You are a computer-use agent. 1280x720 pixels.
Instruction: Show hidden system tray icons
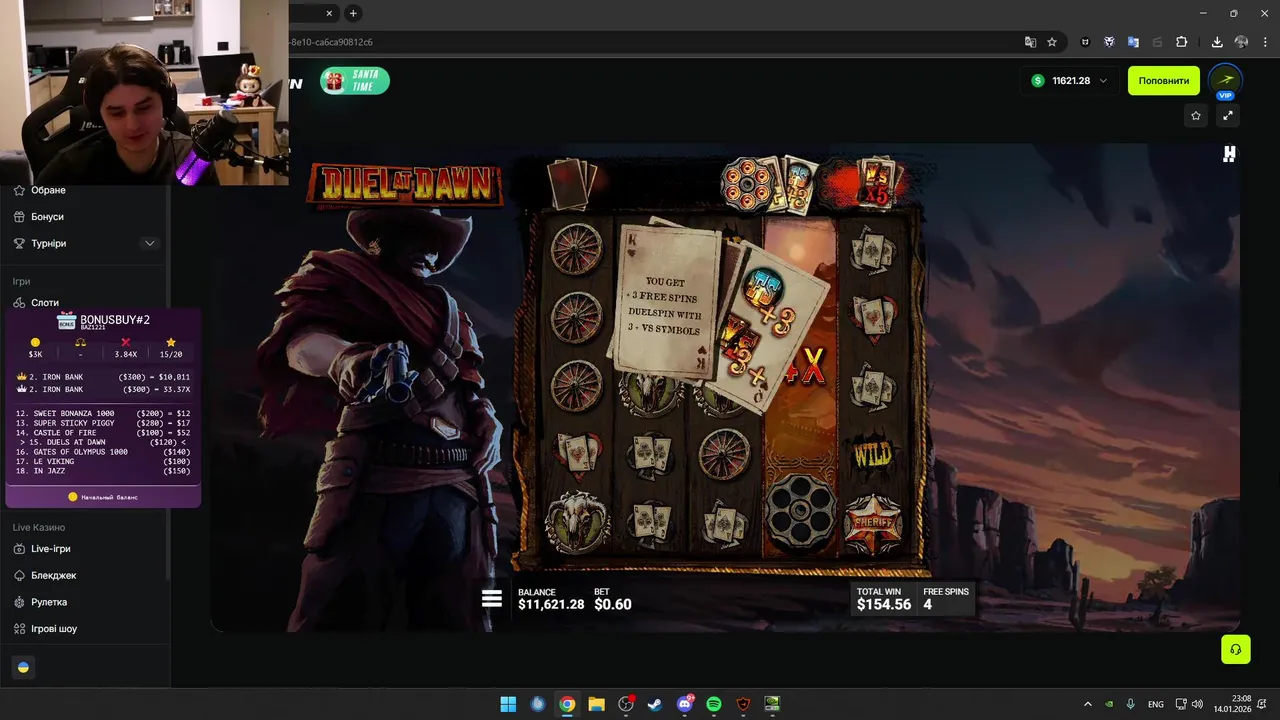point(1088,704)
